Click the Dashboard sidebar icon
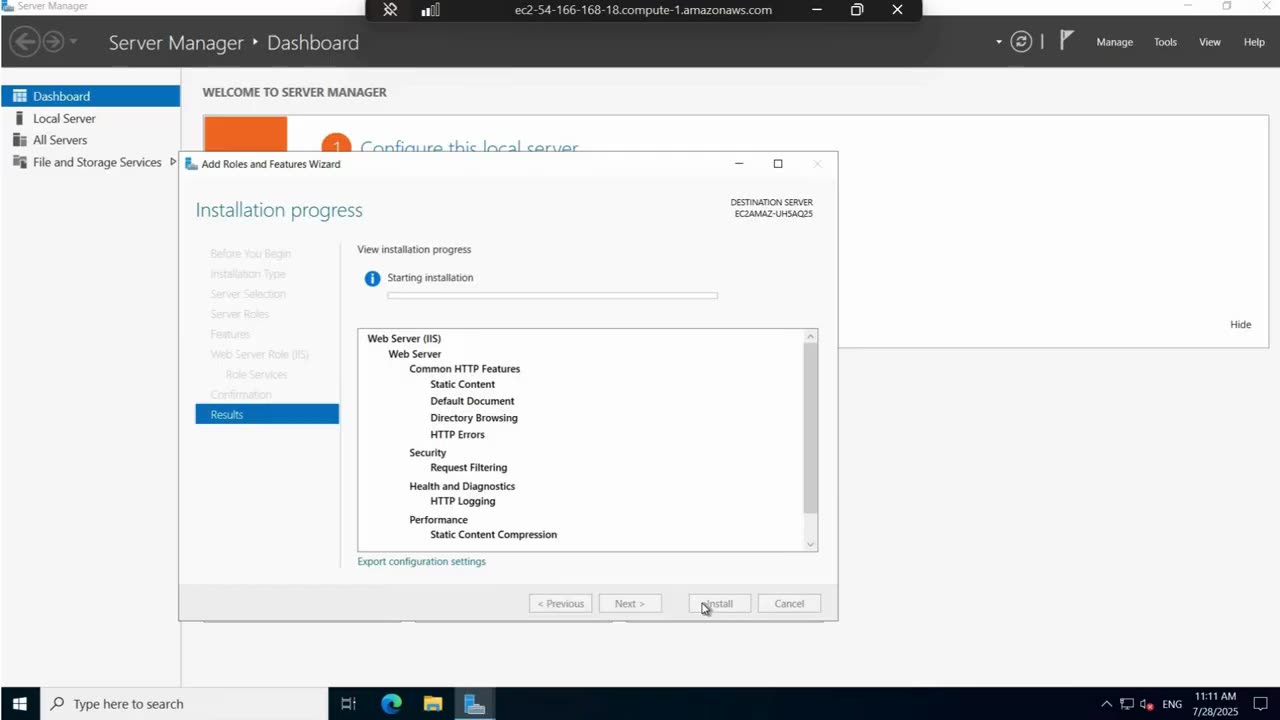Screen dimensions: 1280x720 click(19, 96)
